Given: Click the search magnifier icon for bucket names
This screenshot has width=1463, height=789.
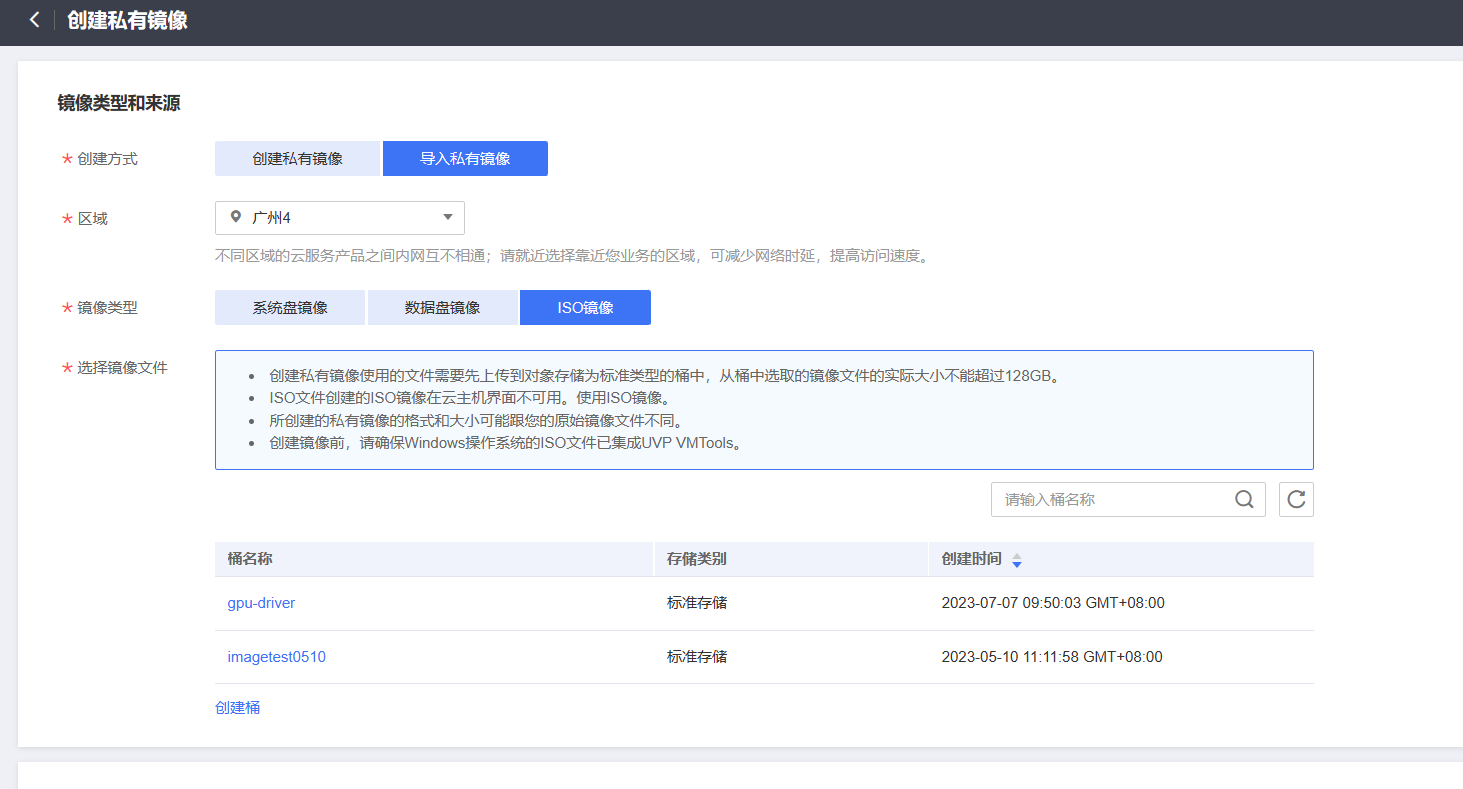Looking at the screenshot, I should click(x=1244, y=499).
